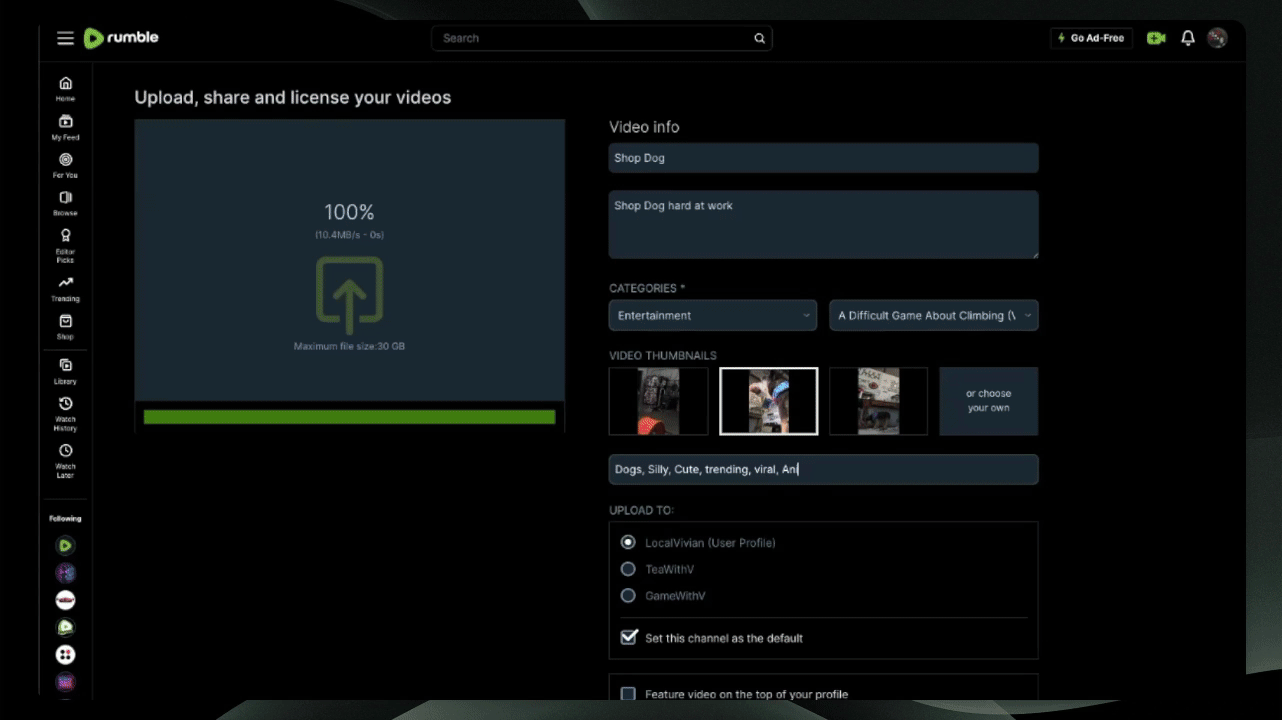Click the large upload arrow icon

pyautogui.click(x=349, y=295)
